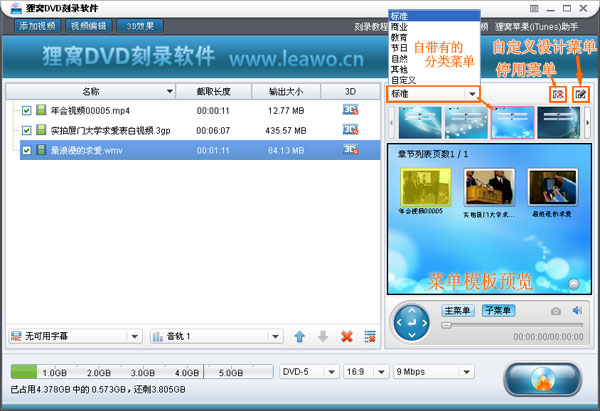Select the second menu template thumbnail
Screen dimensions: 600x411
pos(466,122)
